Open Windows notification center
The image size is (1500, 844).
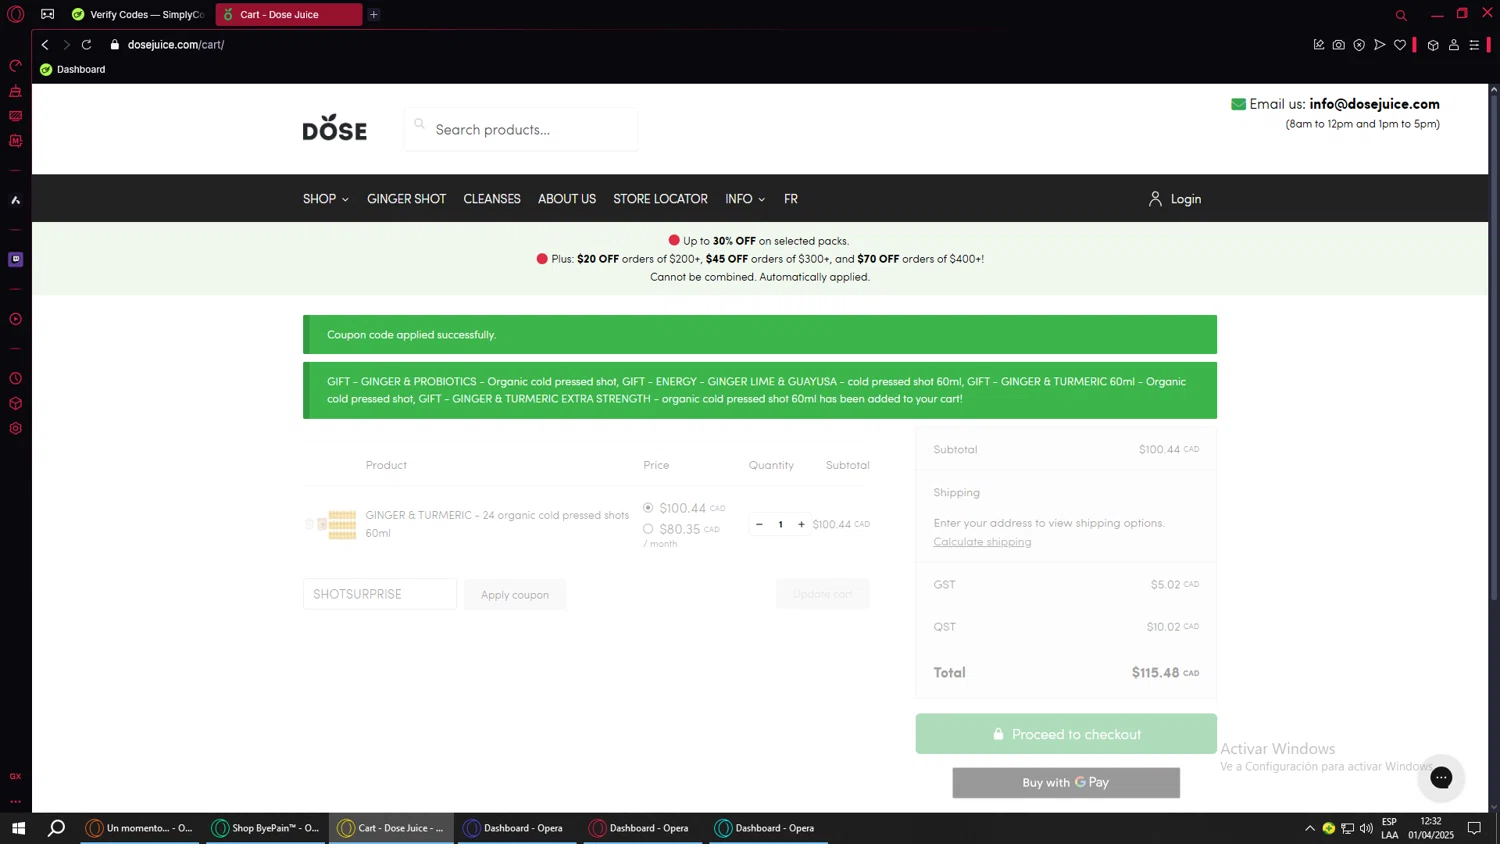coord(1474,828)
